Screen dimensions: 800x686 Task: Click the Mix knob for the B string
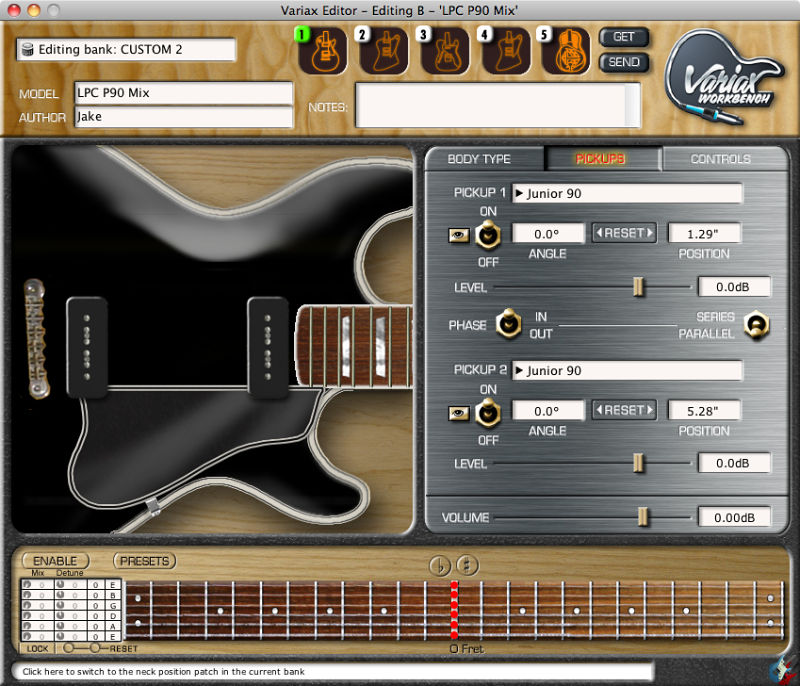point(27,595)
